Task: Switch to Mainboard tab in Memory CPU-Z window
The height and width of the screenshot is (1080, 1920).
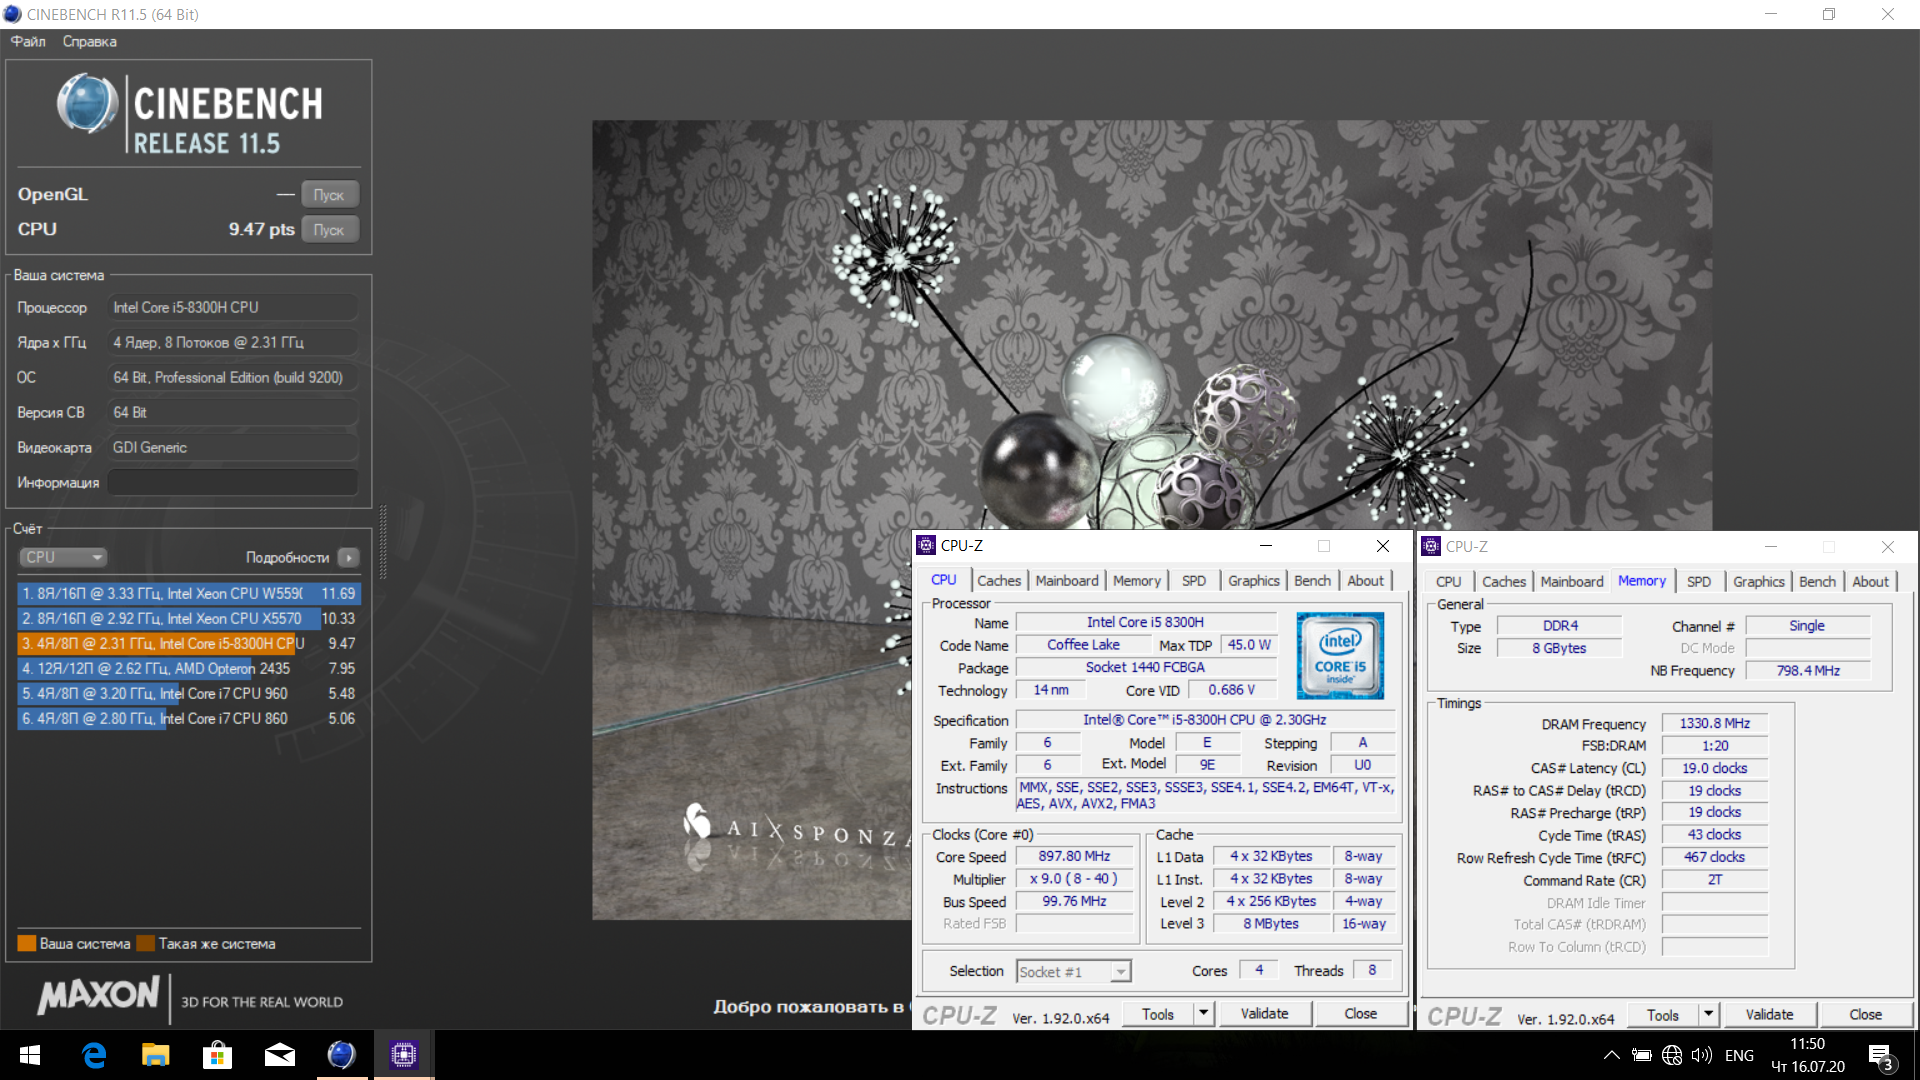Action: 1572,581
